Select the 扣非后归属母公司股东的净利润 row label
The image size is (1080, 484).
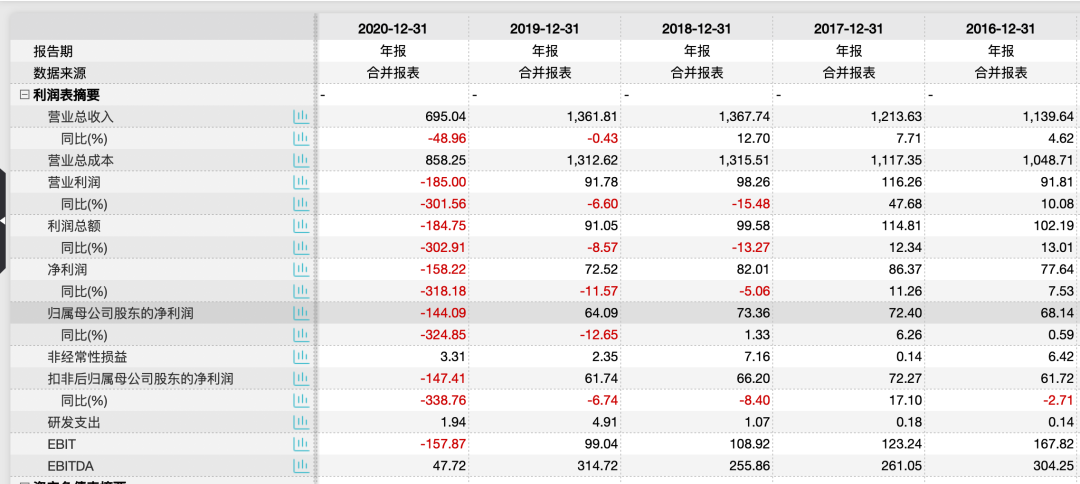point(141,379)
